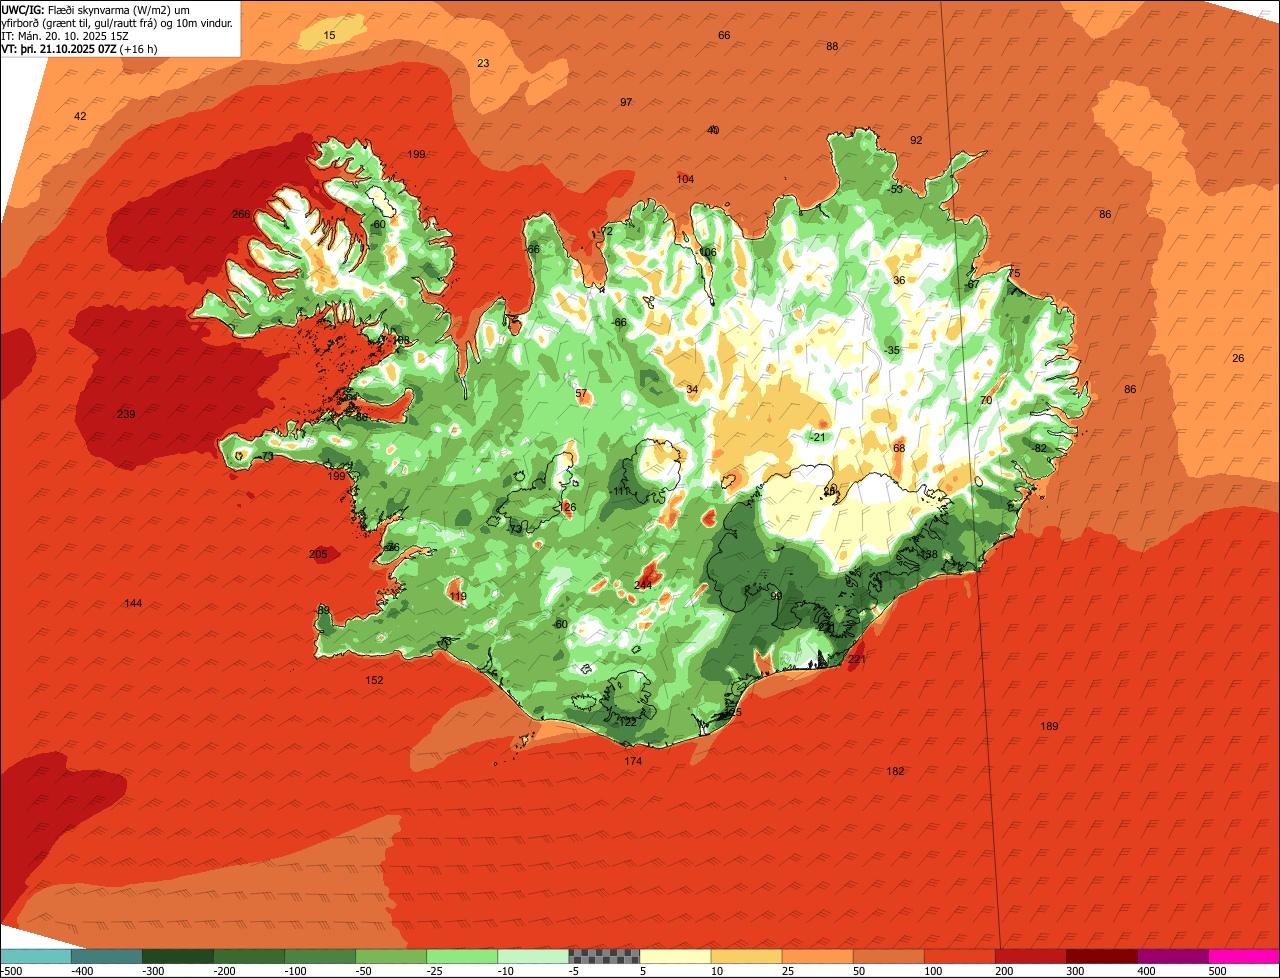Click the flux value 88 near the top

(832, 46)
